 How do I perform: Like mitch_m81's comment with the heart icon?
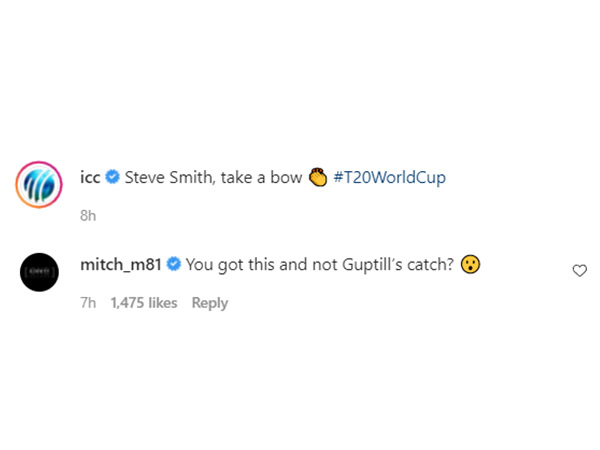pyautogui.click(x=579, y=270)
